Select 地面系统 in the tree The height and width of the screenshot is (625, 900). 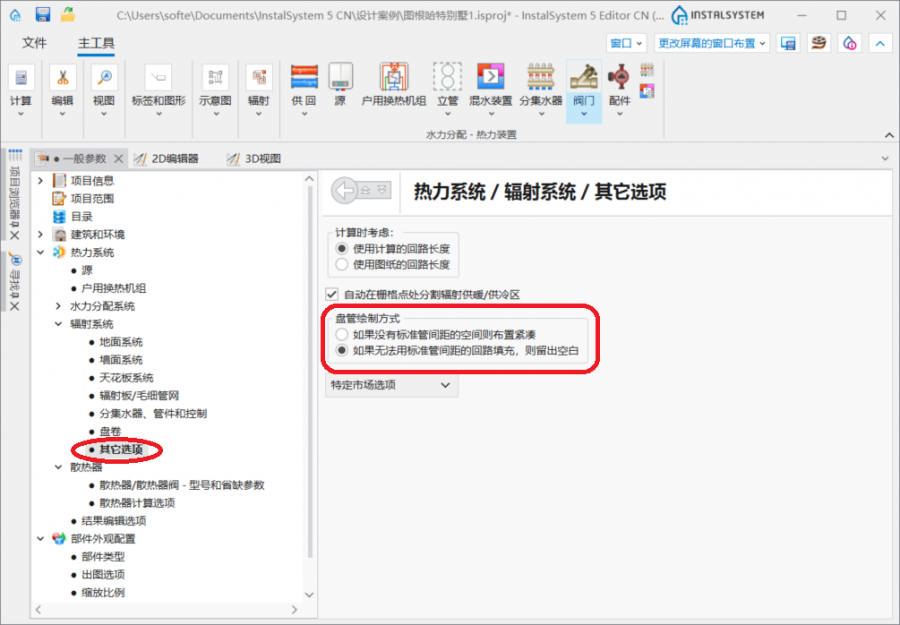(121, 342)
